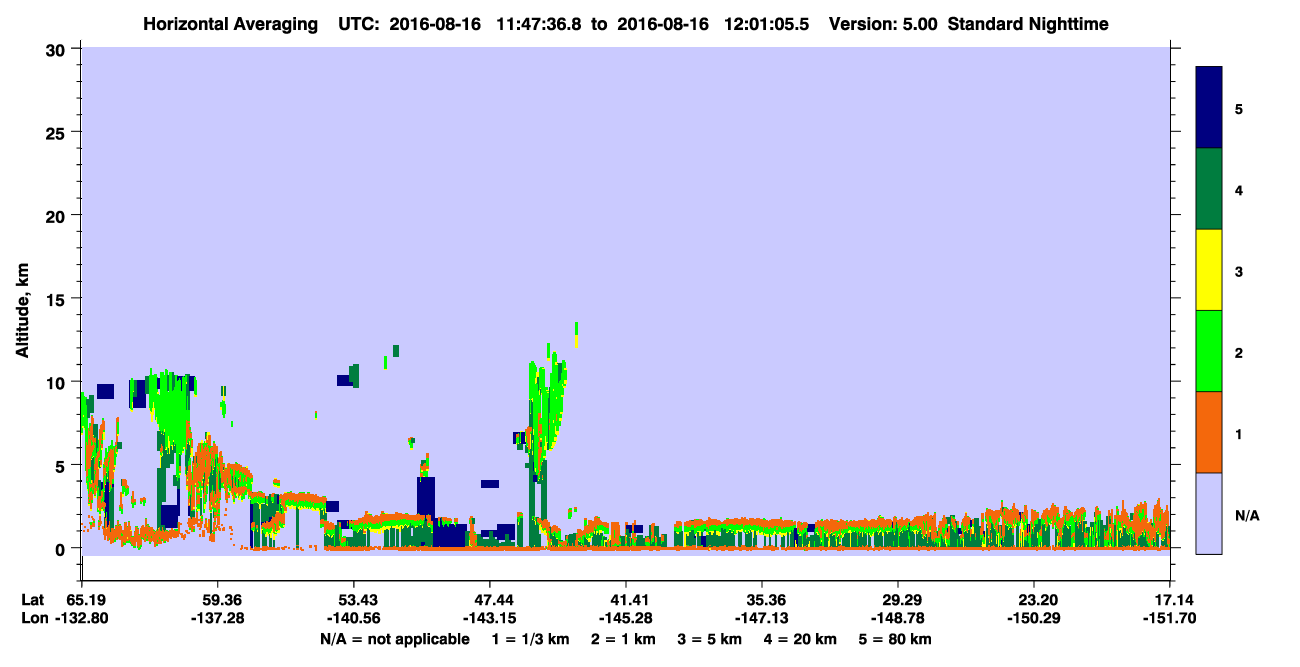The height and width of the screenshot is (667, 1300).
Task: Click the bright green 2 colorbar segment
Action: (1209, 351)
